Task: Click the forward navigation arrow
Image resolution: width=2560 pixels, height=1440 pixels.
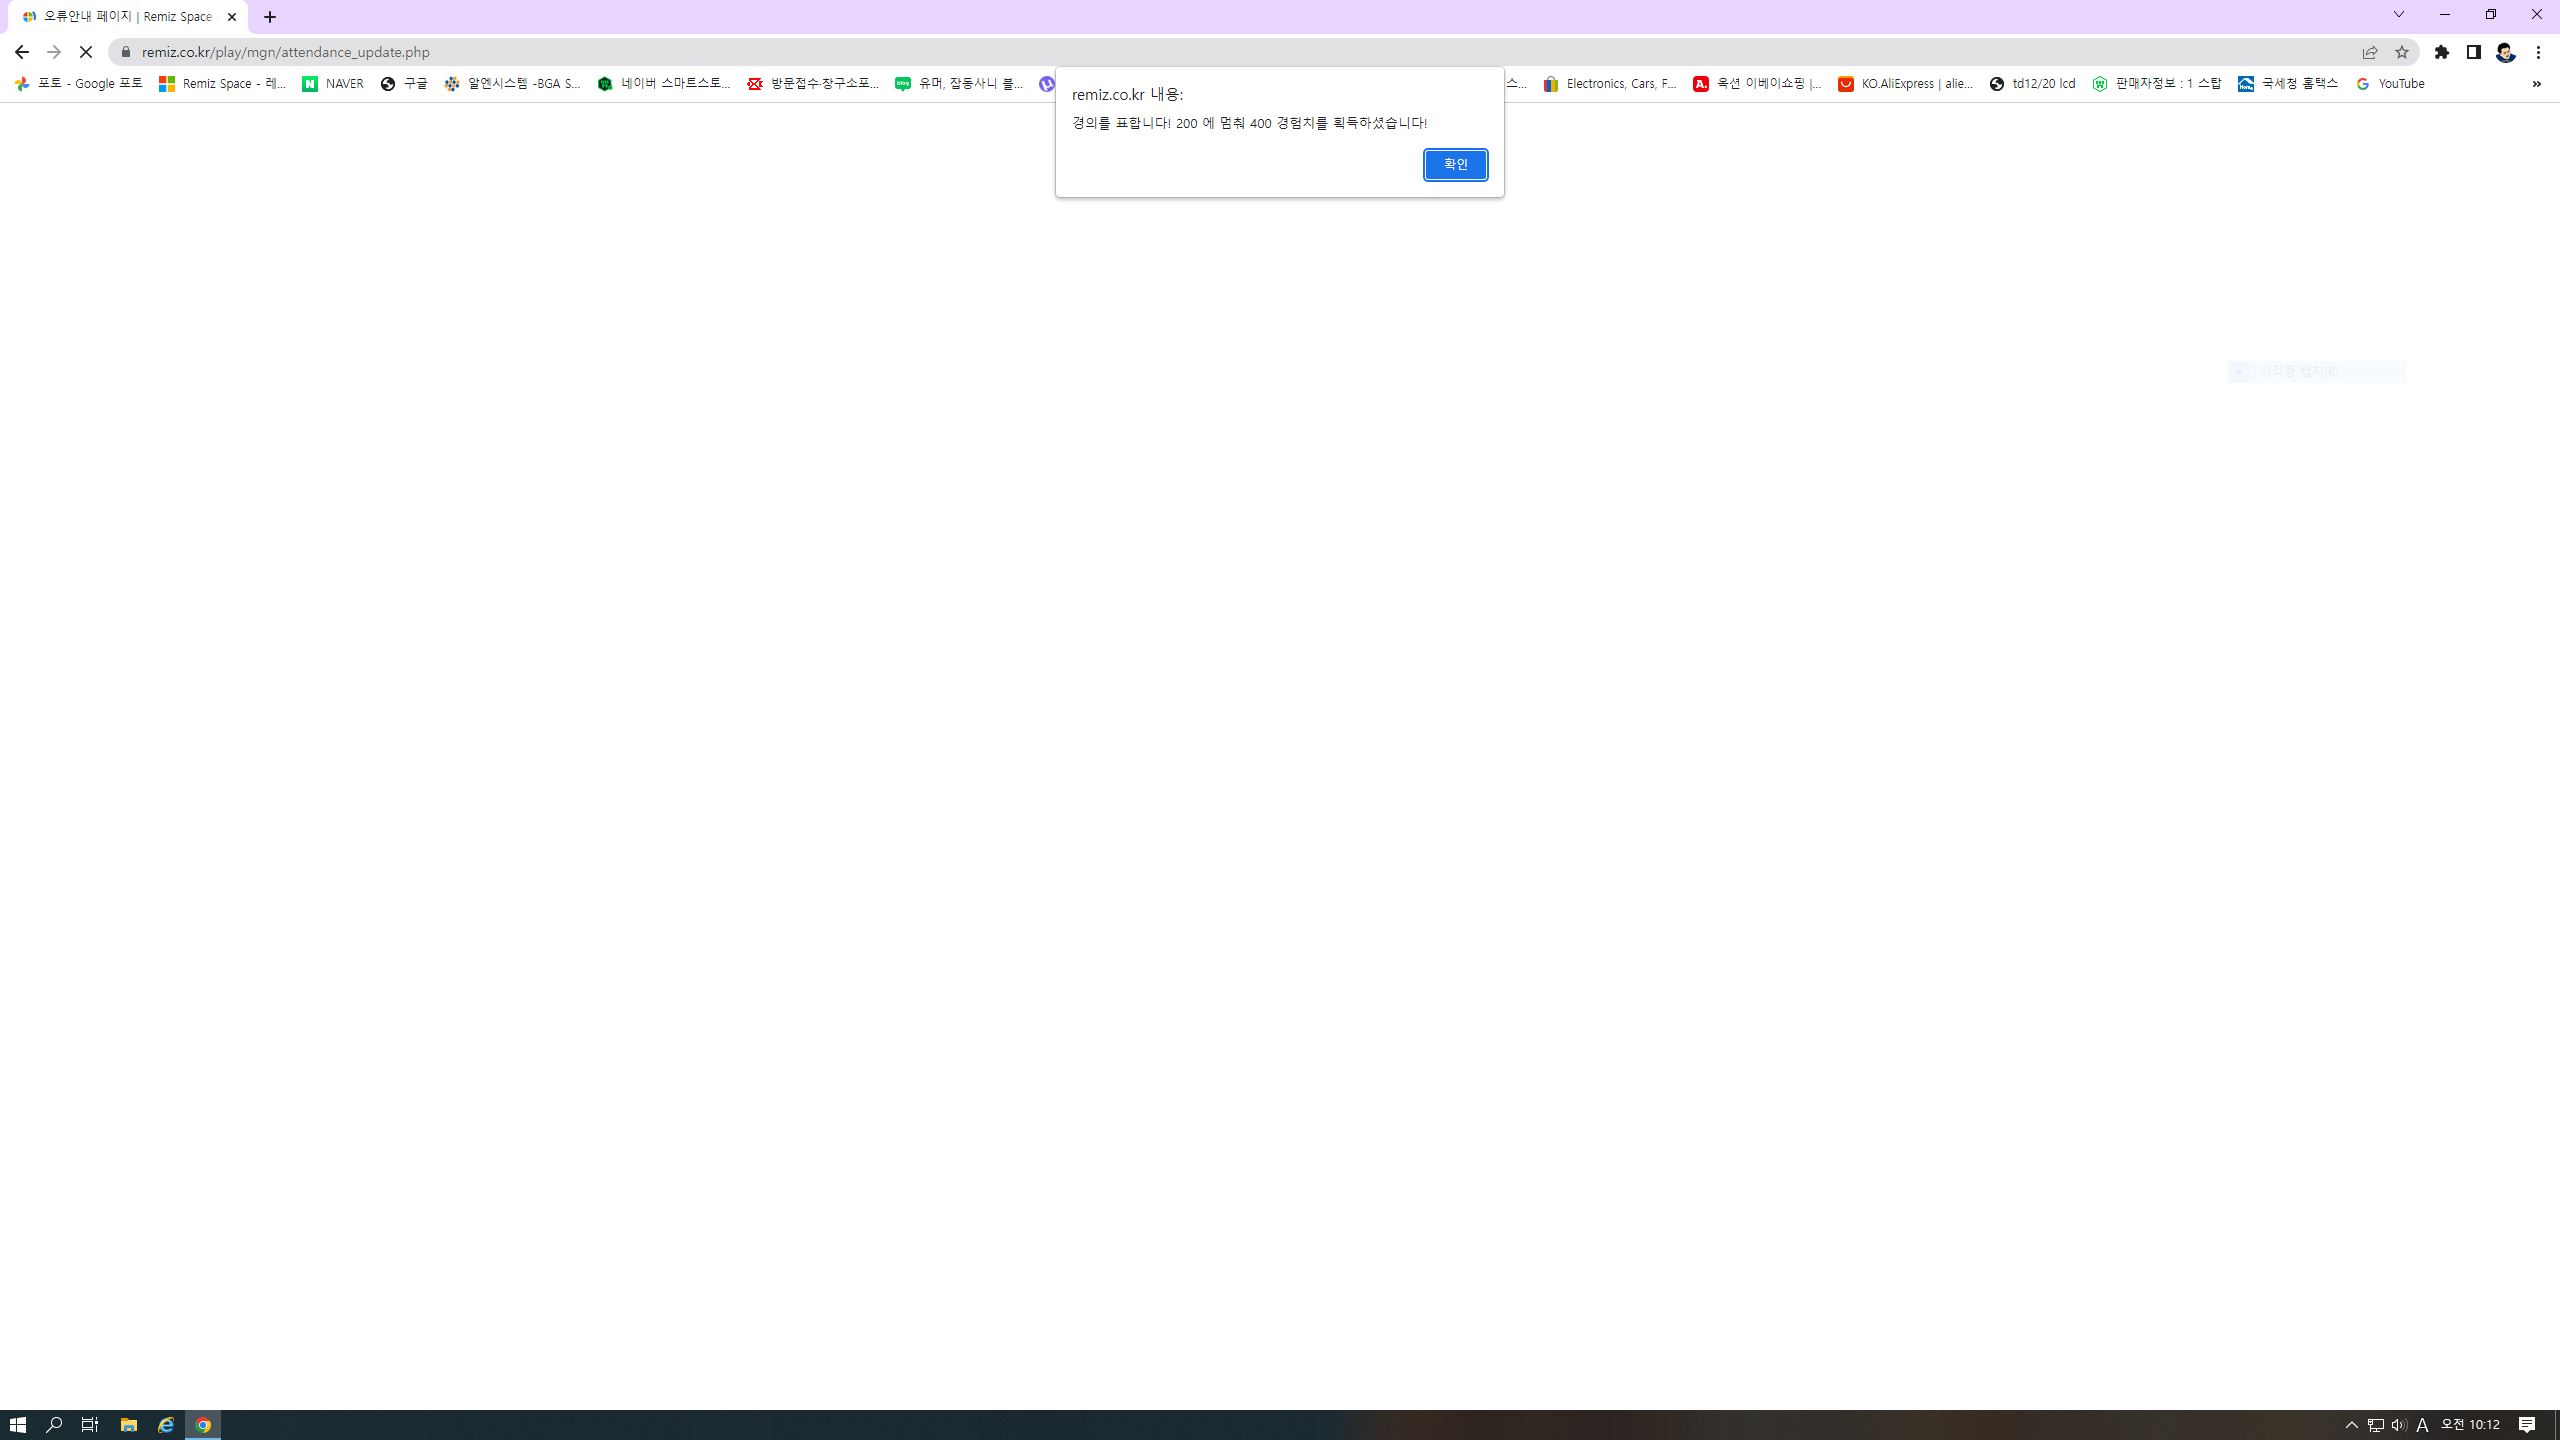Action: coord(54,52)
